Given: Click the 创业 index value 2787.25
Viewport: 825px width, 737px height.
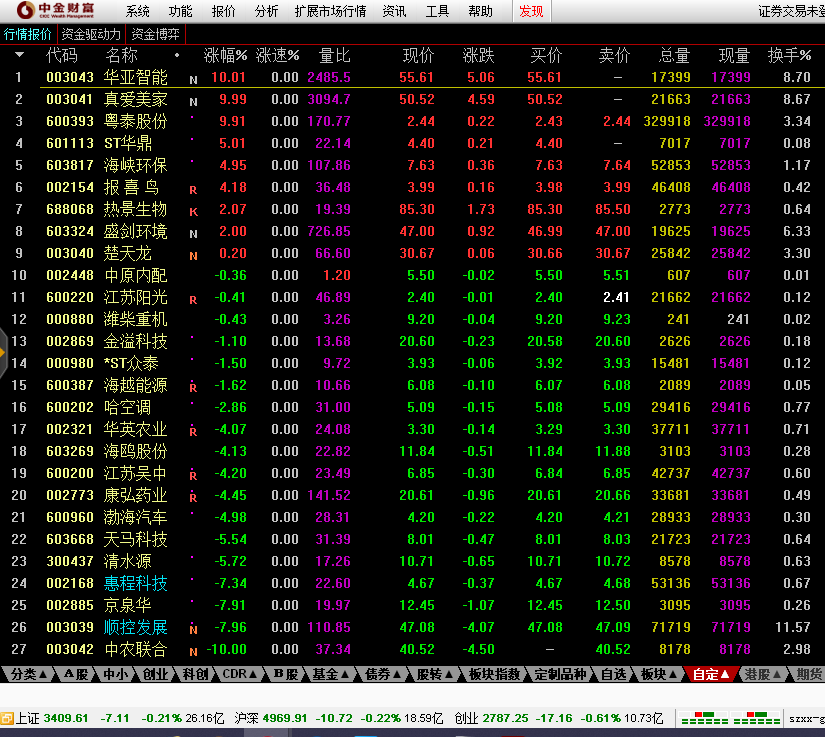Looking at the screenshot, I should [505, 718].
